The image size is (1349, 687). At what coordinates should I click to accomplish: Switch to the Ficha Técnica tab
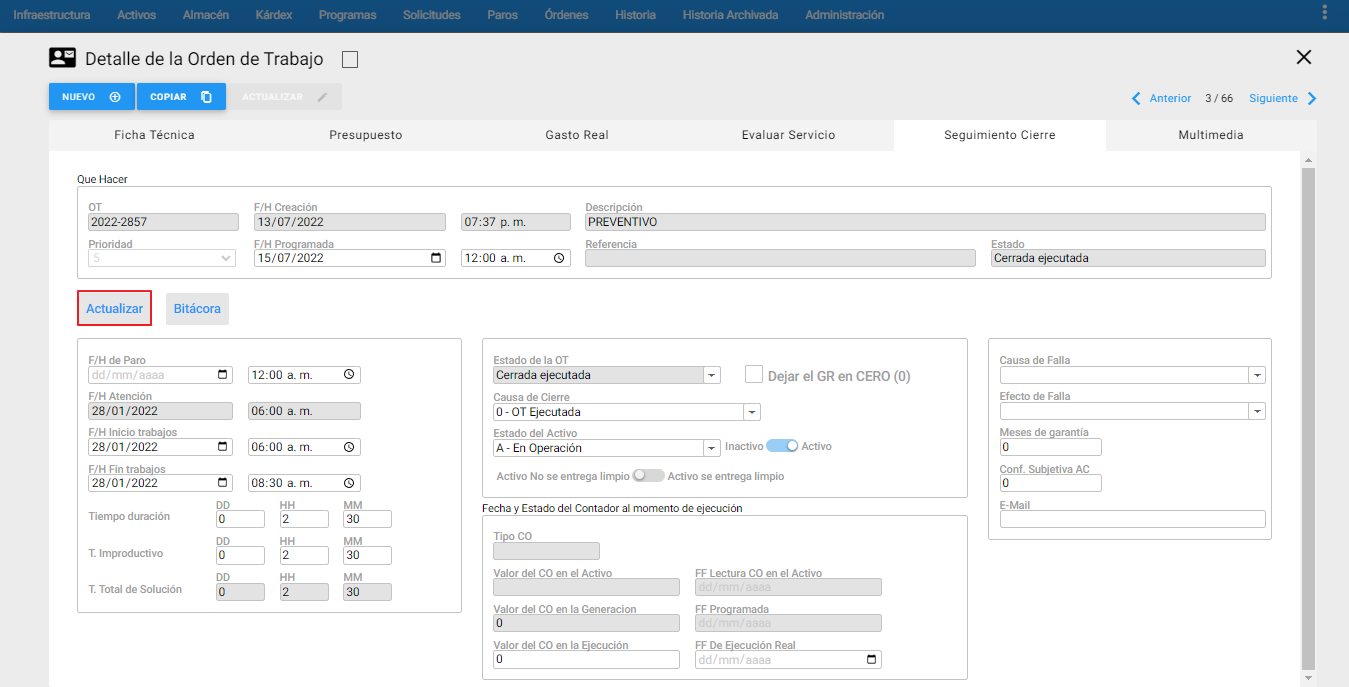154,135
